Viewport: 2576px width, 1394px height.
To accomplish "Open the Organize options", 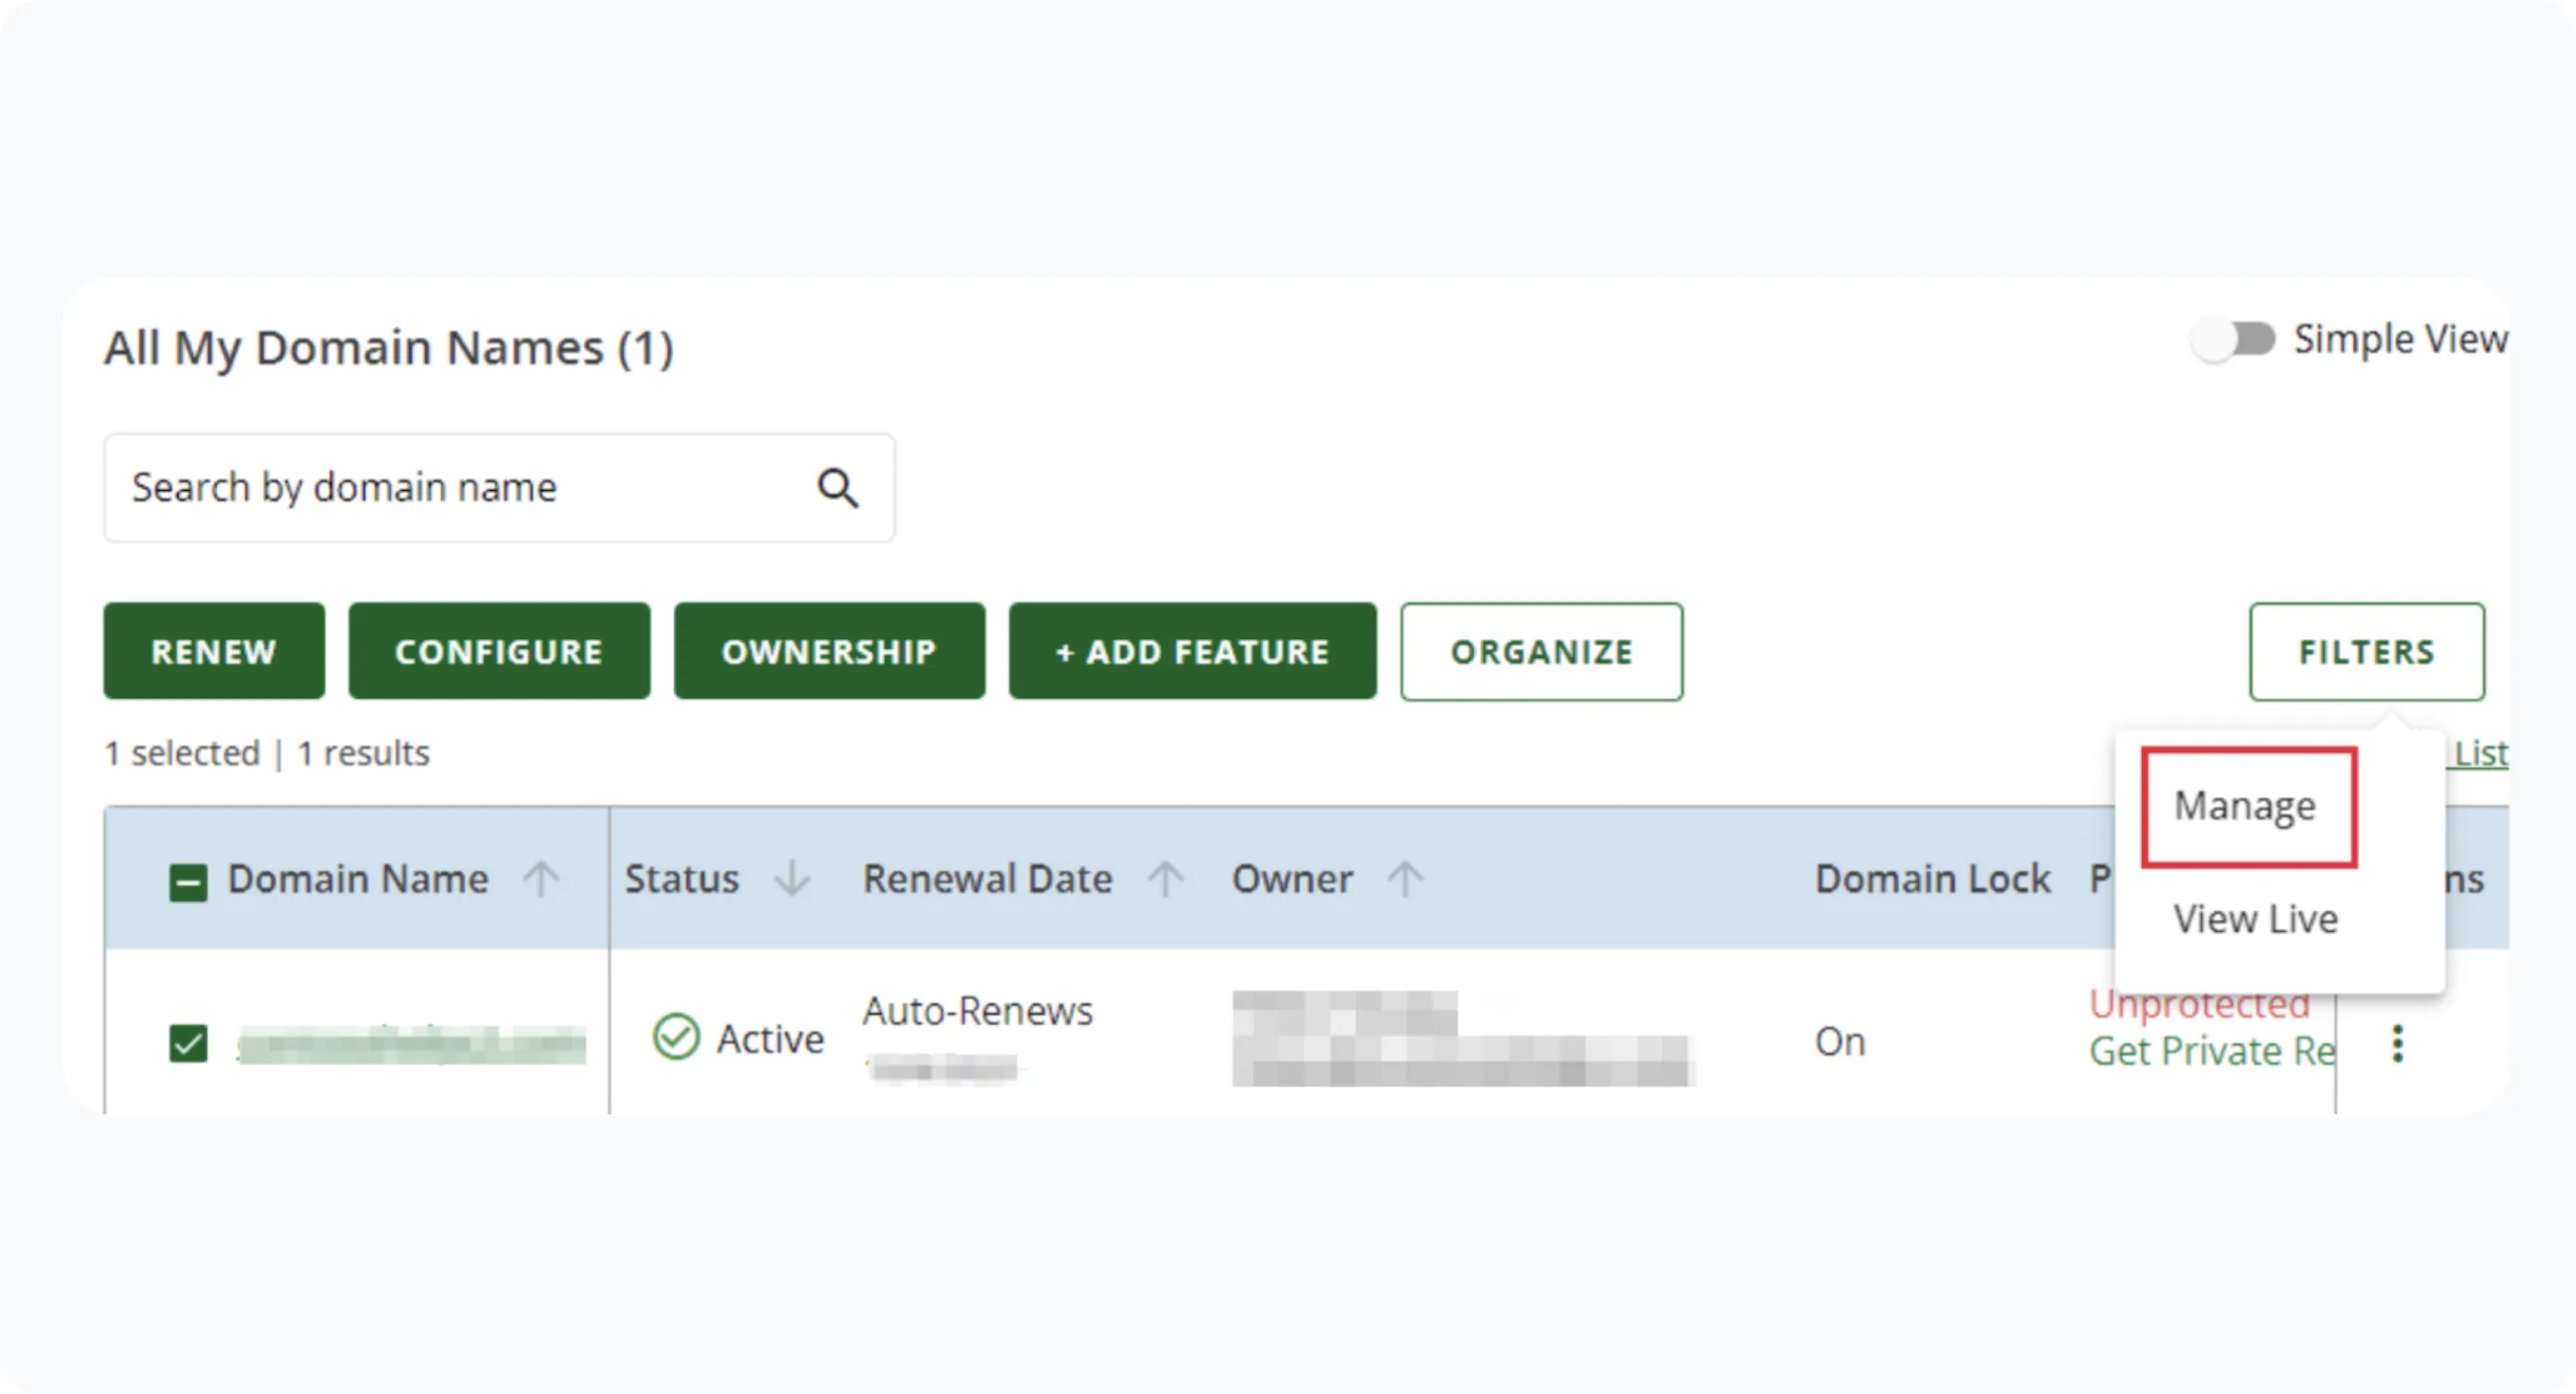I will (1540, 652).
